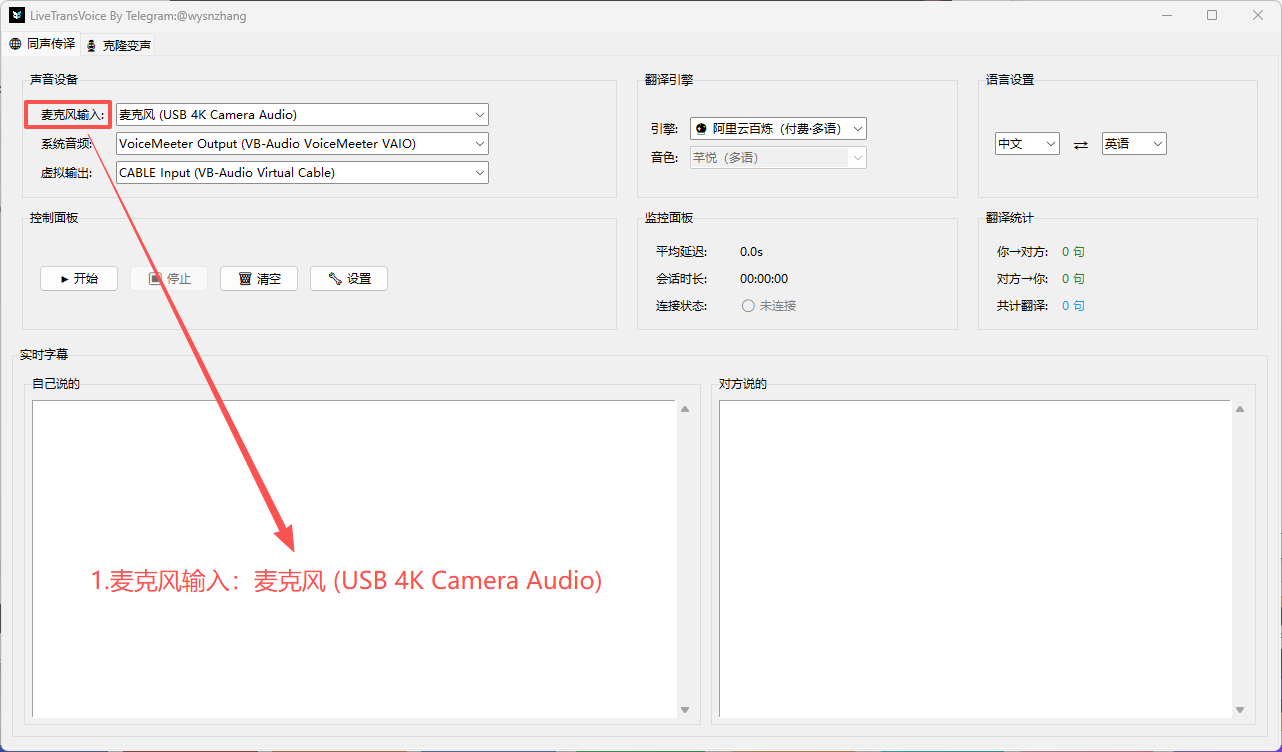Open the 麦克风 (USB 4K Camera Audio) dropdown

point(302,115)
